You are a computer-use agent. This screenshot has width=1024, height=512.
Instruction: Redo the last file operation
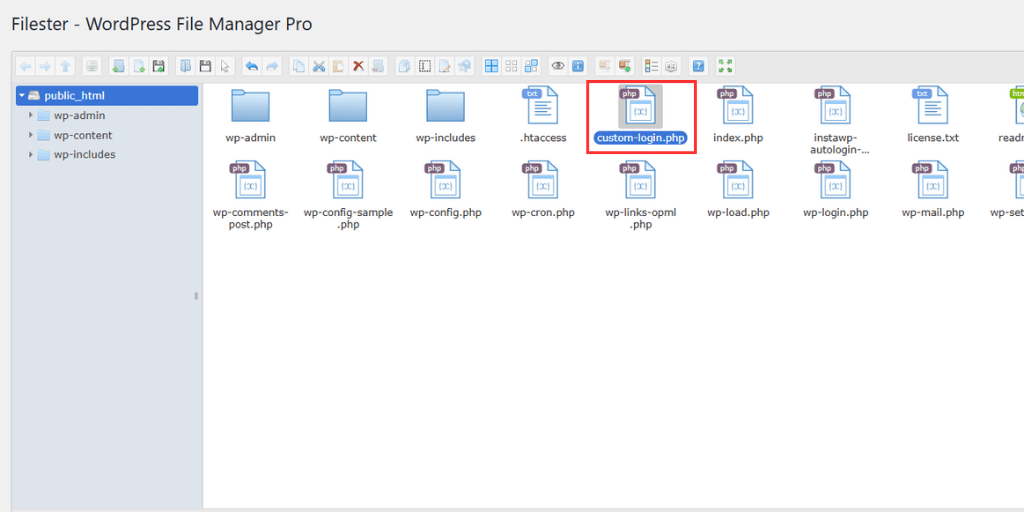click(x=272, y=66)
